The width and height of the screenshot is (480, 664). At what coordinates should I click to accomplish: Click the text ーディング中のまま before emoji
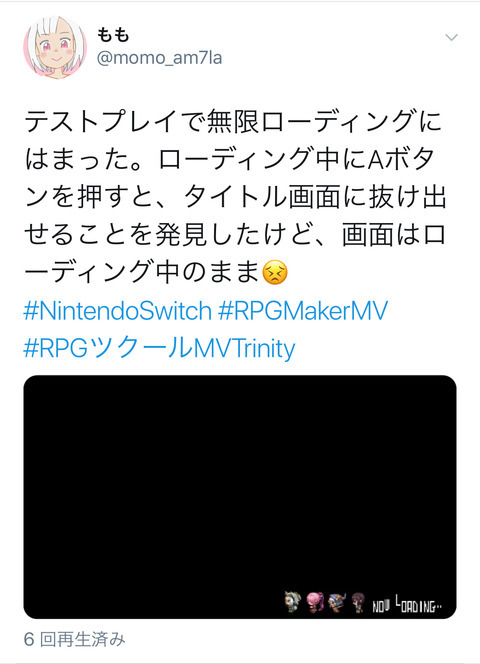point(142,272)
